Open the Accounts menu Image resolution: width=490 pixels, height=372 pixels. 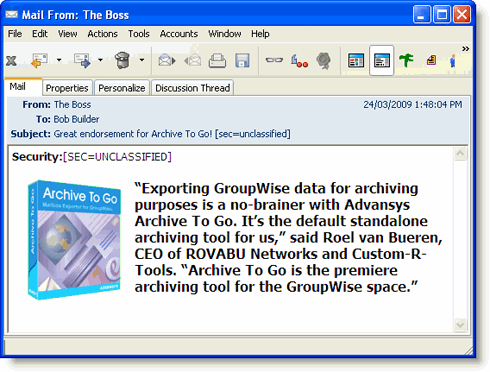179,34
